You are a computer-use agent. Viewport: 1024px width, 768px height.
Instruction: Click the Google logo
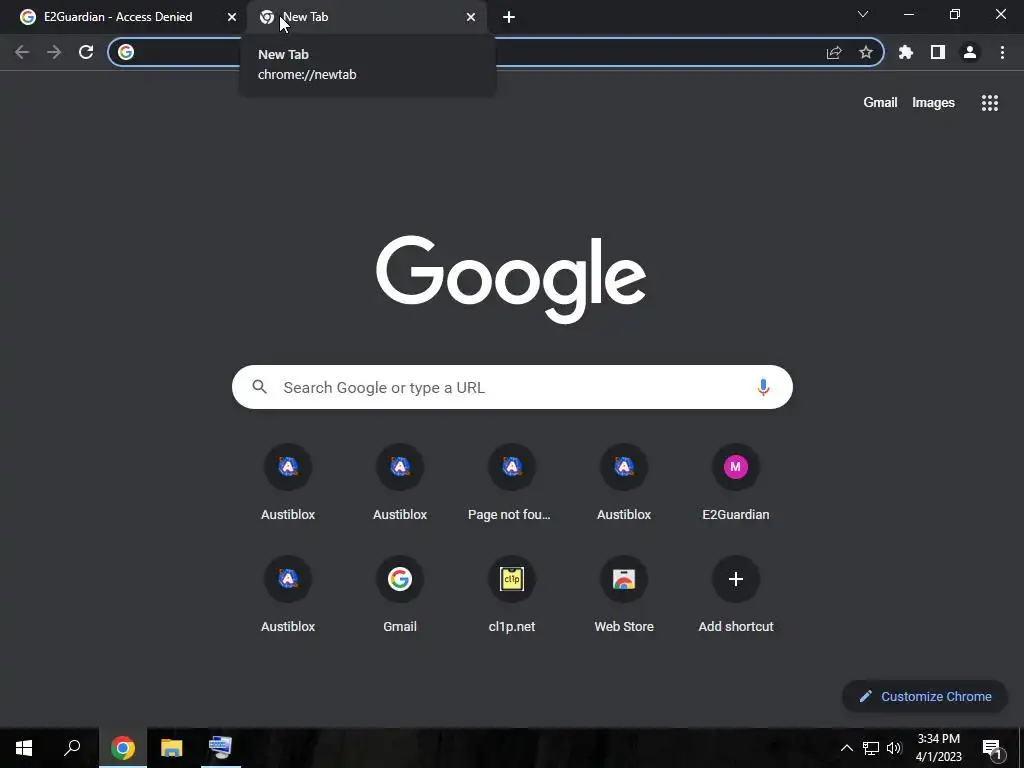(x=511, y=279)
